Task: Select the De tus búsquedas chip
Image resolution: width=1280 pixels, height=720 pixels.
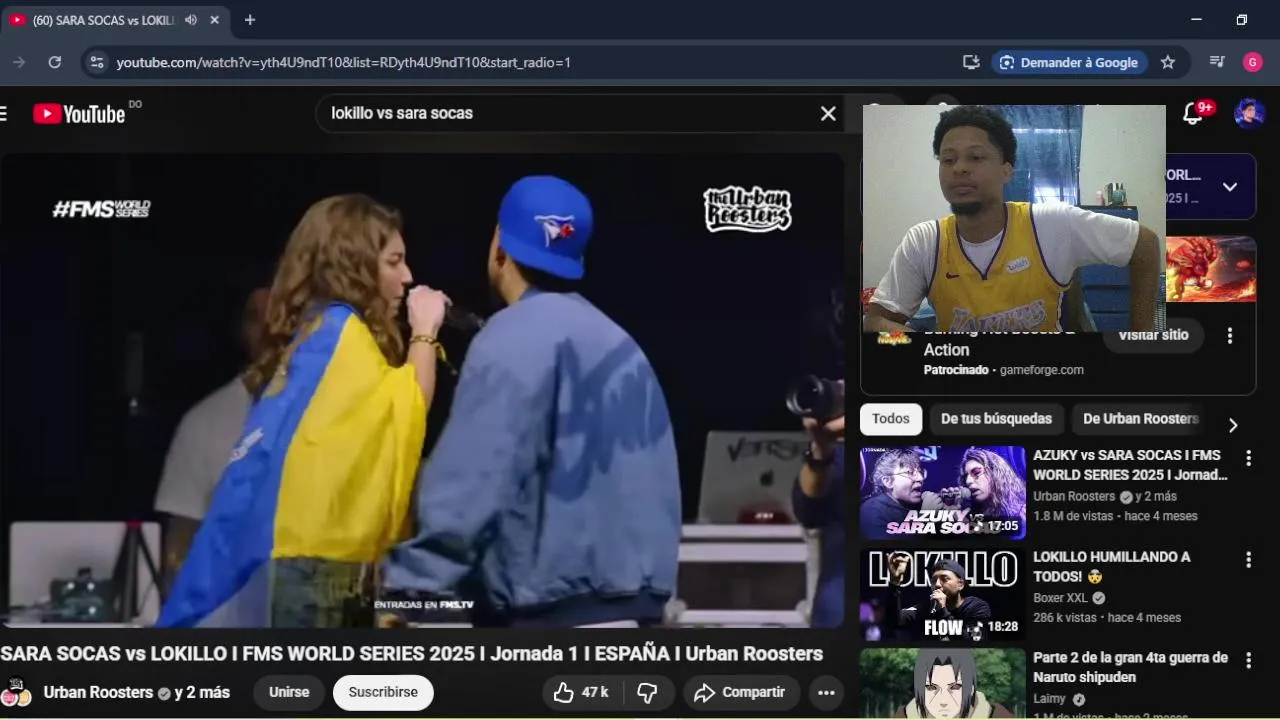Action: pyautogui.click(x=996, y=419)
